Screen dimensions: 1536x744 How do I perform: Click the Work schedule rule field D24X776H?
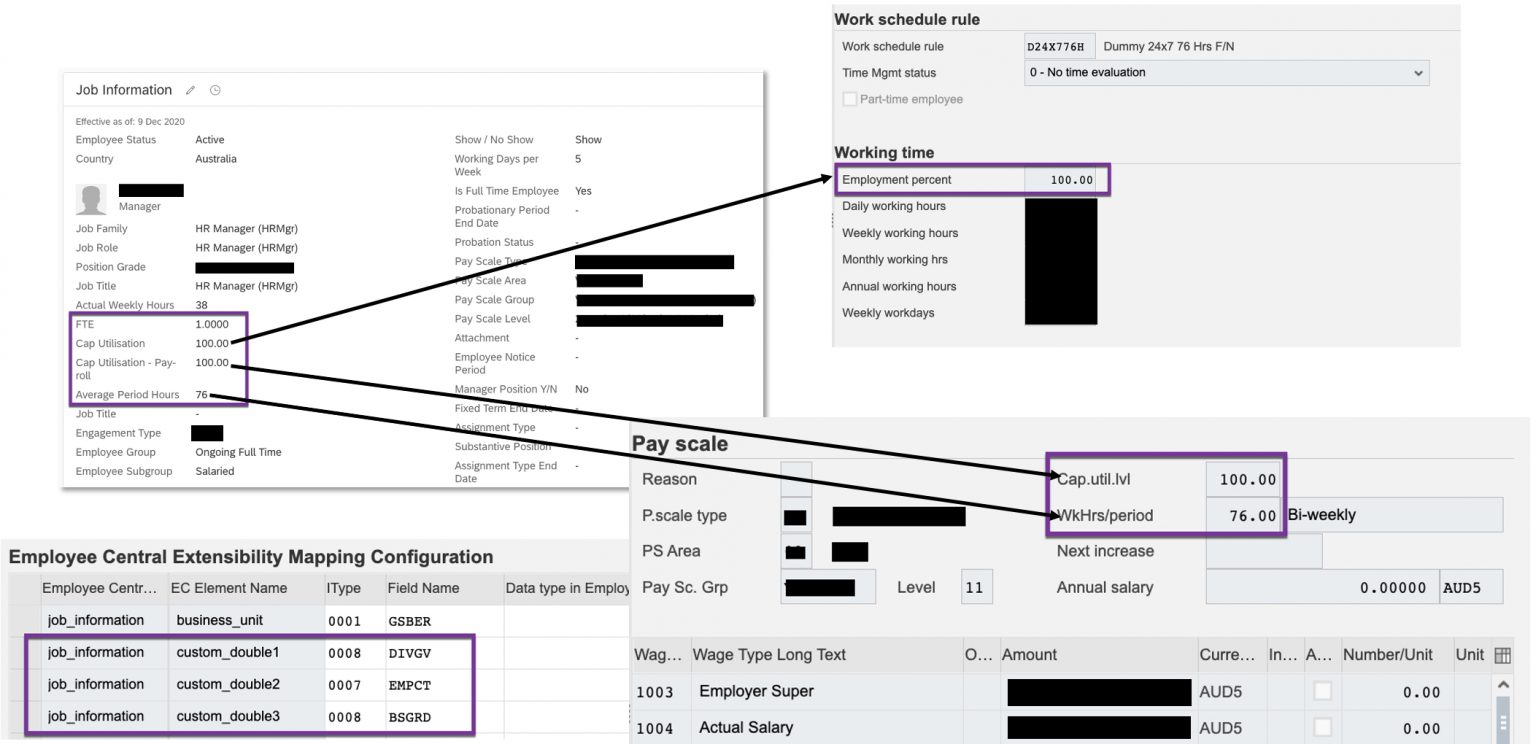tap(1058, 46)
